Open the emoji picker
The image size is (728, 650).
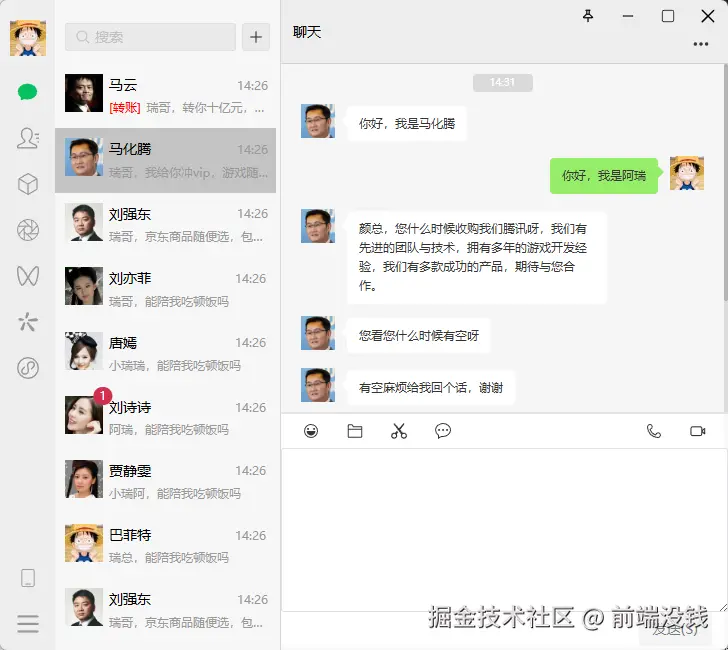tap(311, 431)
